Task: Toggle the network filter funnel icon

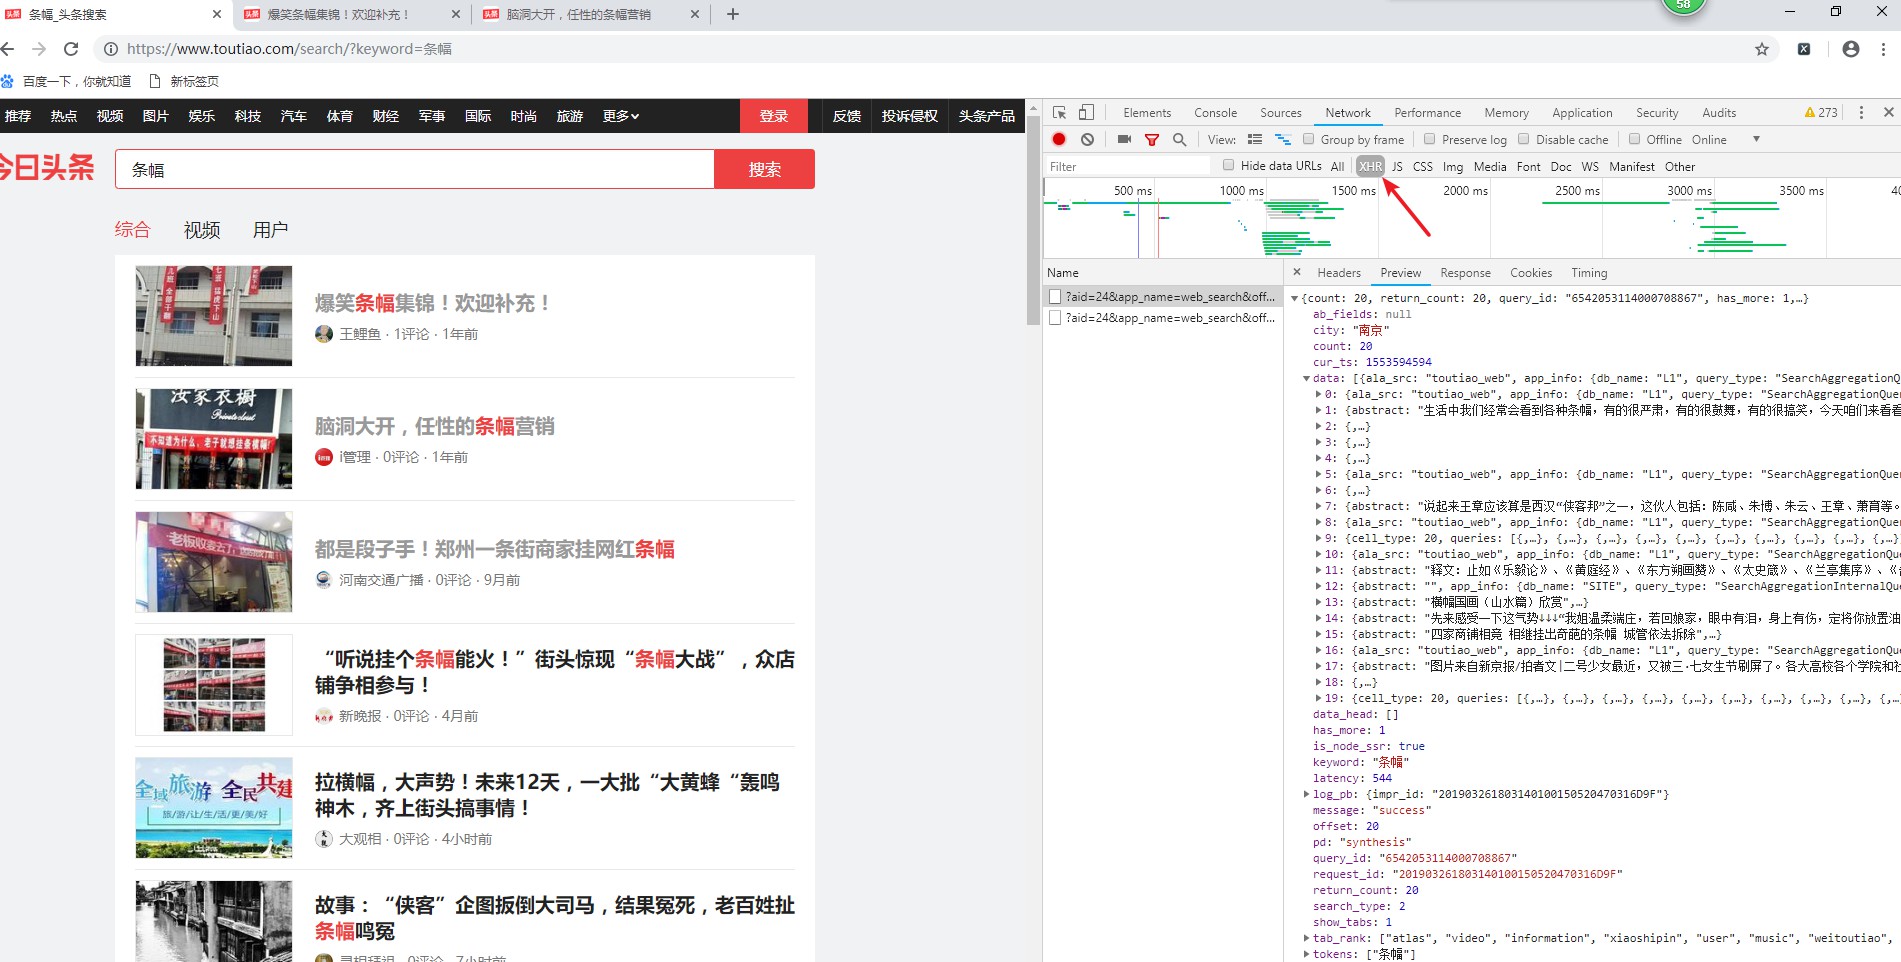Action: point(1152,139)
